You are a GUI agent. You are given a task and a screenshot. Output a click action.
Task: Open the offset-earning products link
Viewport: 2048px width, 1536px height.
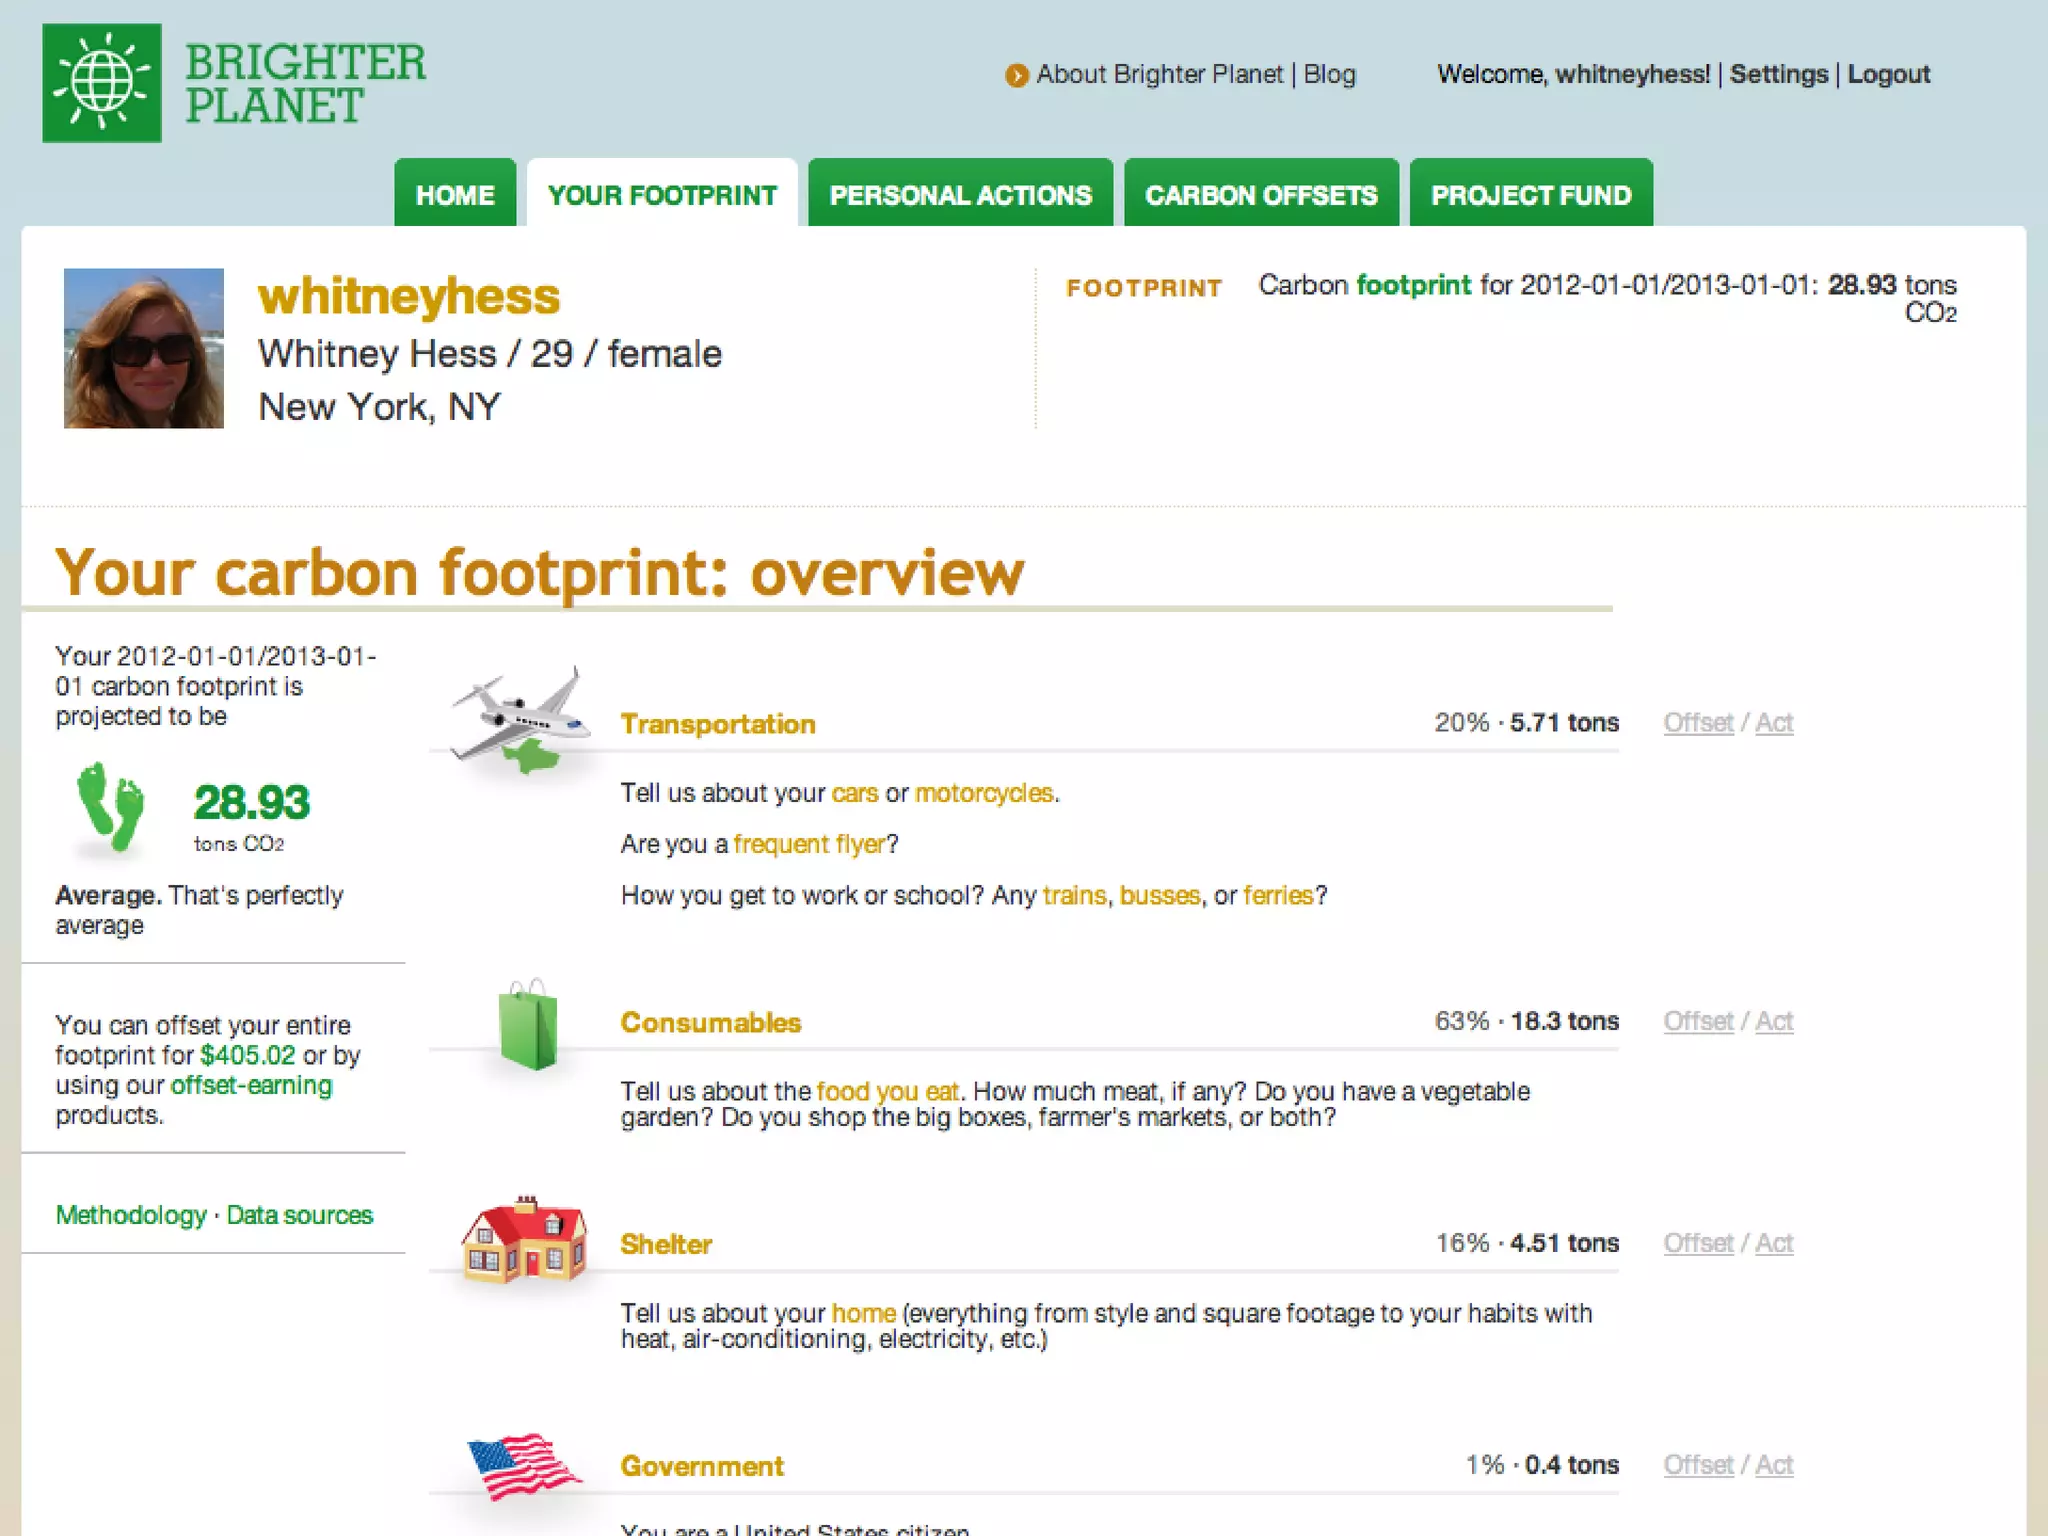tap(251, 1086)
